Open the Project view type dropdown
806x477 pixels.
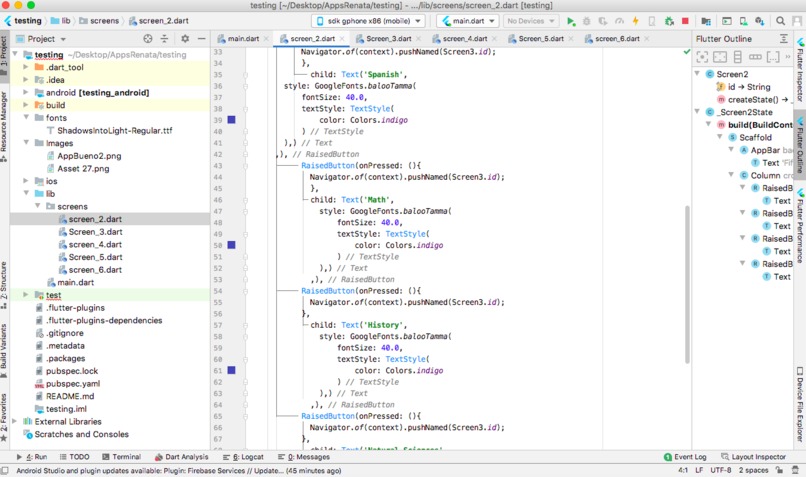point(41,39)
